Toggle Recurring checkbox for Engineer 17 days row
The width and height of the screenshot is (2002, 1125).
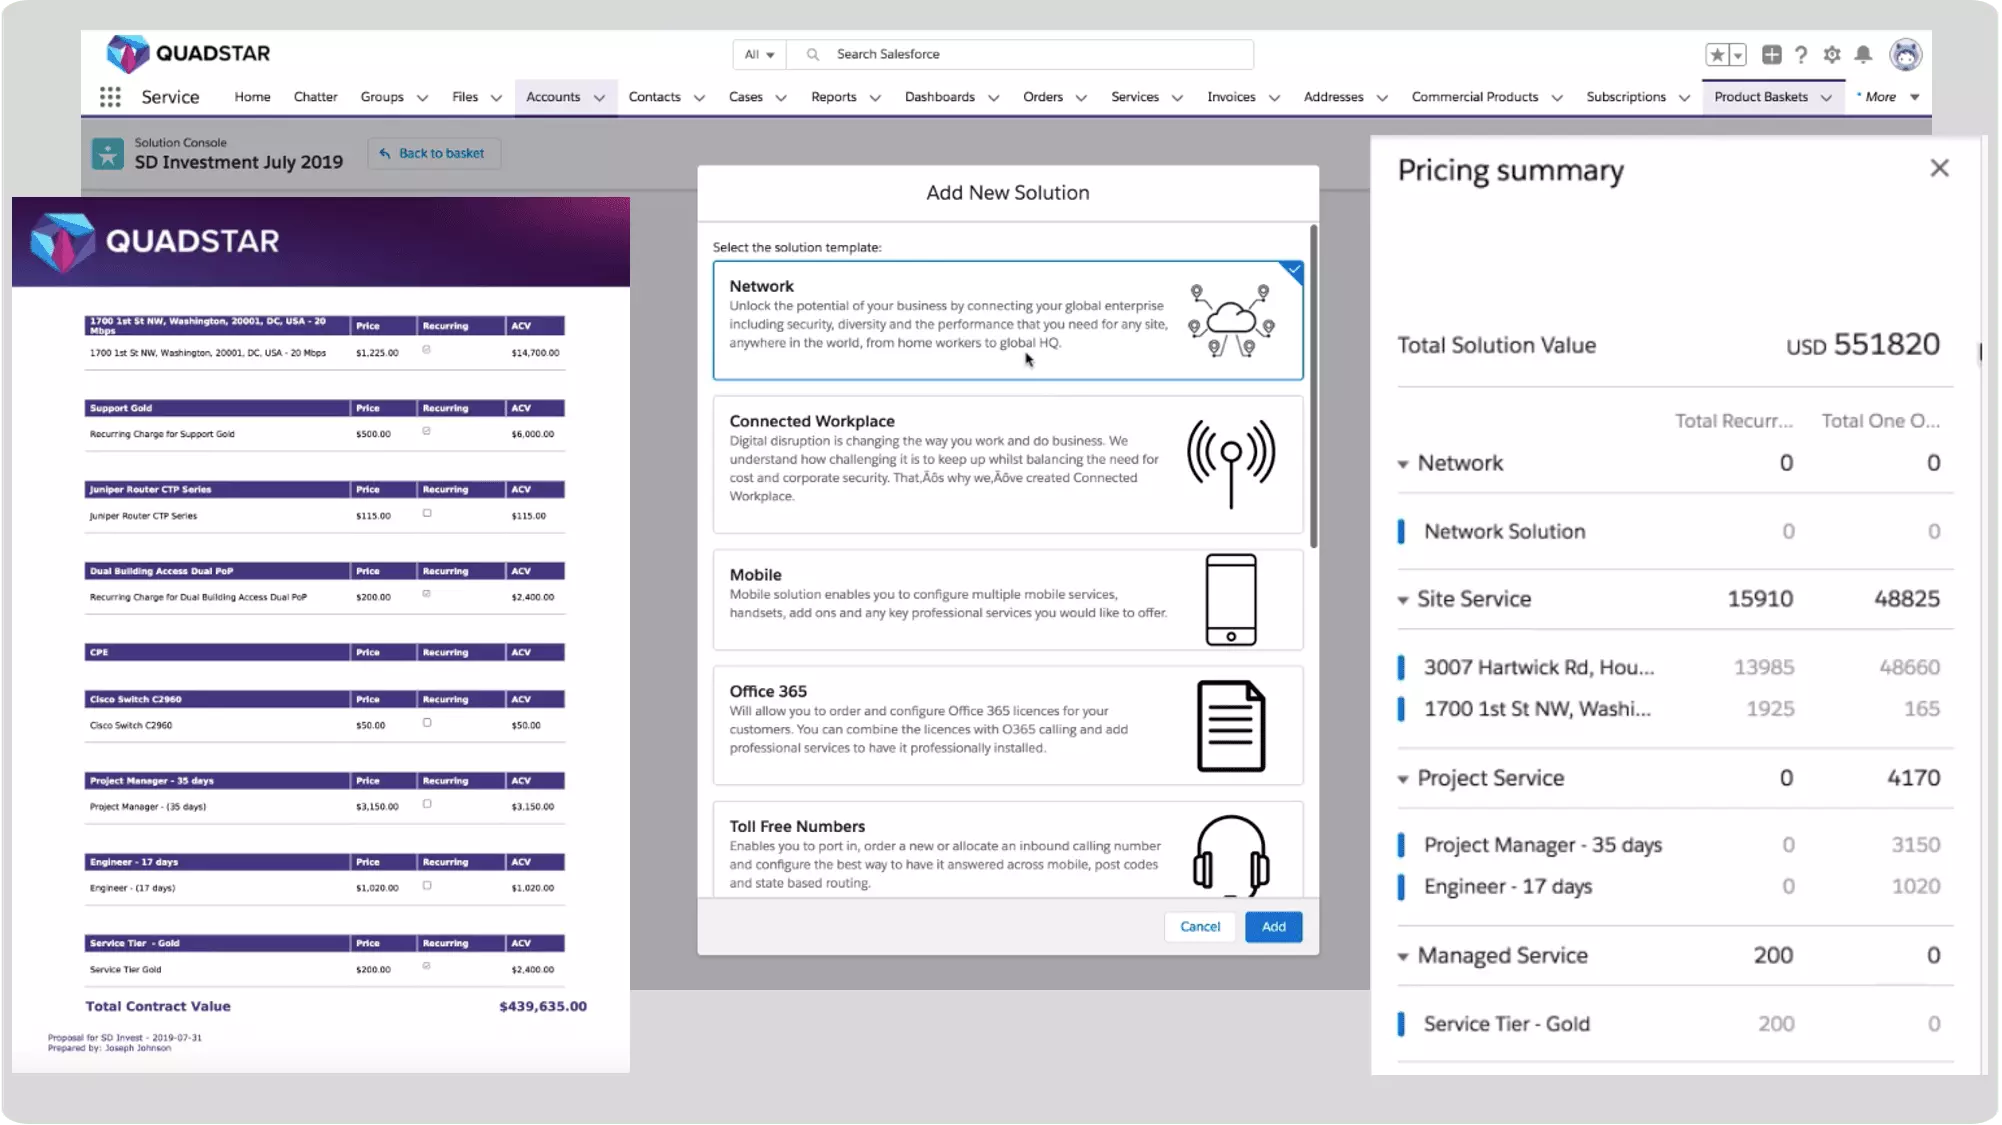coord(427,885)
